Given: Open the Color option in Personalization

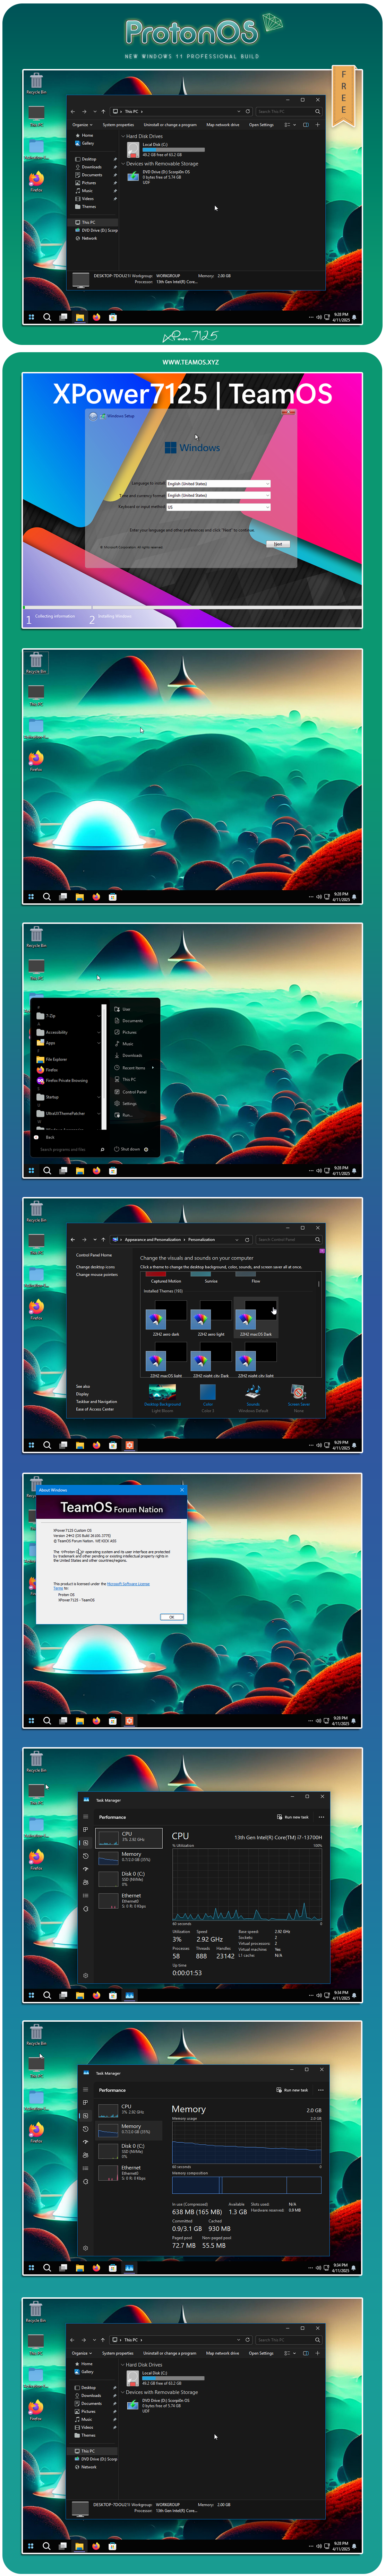Looking at the screenshot, I should [208, 1397].
